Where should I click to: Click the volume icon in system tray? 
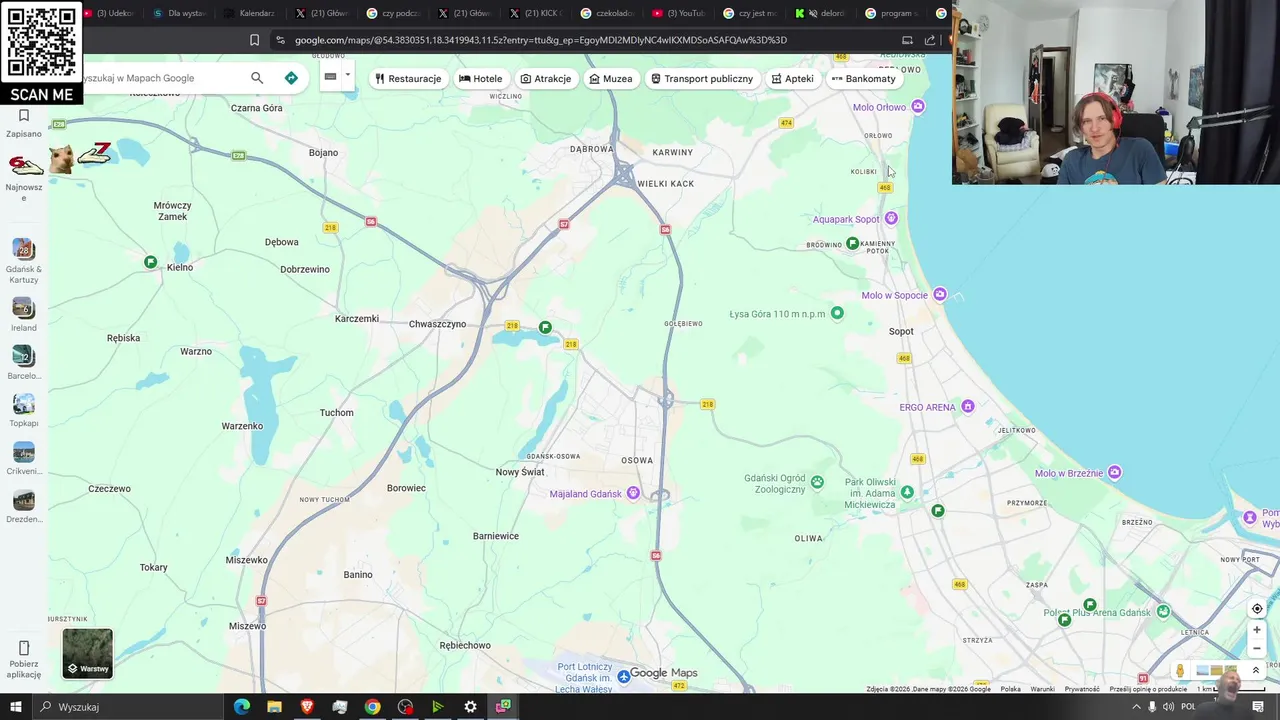[x=1168, y=707]
